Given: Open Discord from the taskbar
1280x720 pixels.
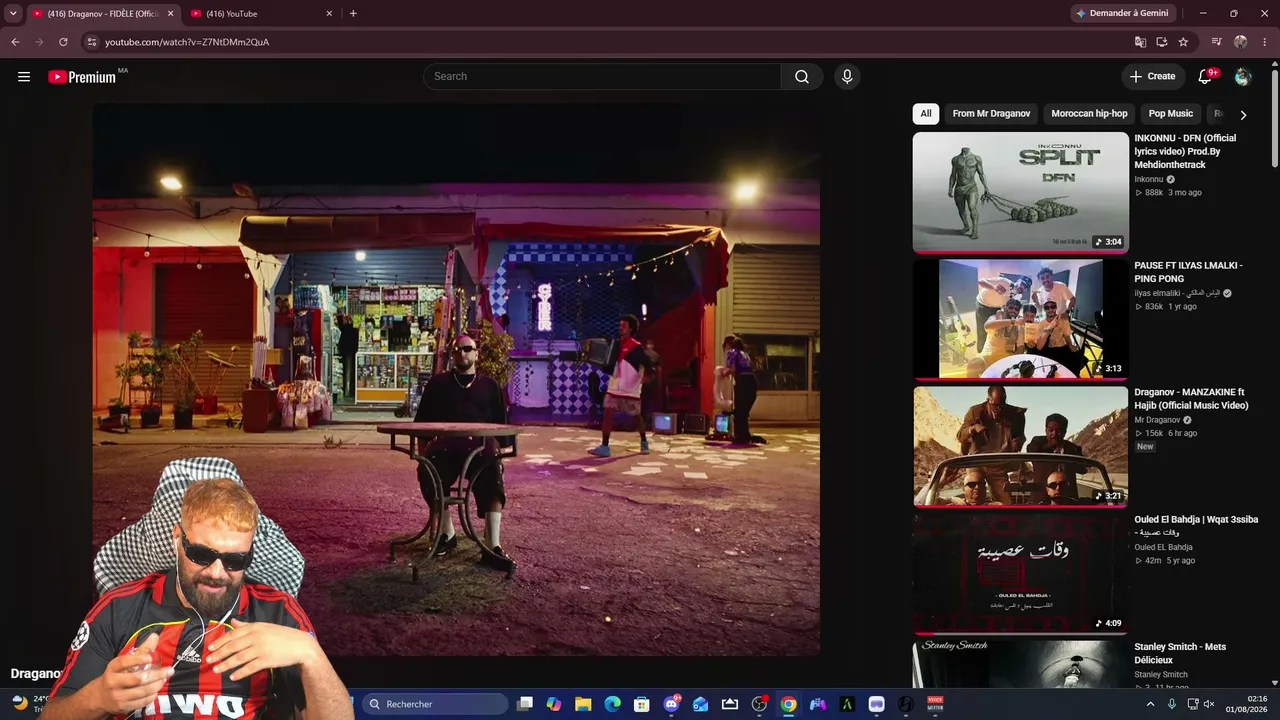Looking at the screenshot, I should point(671,704).
